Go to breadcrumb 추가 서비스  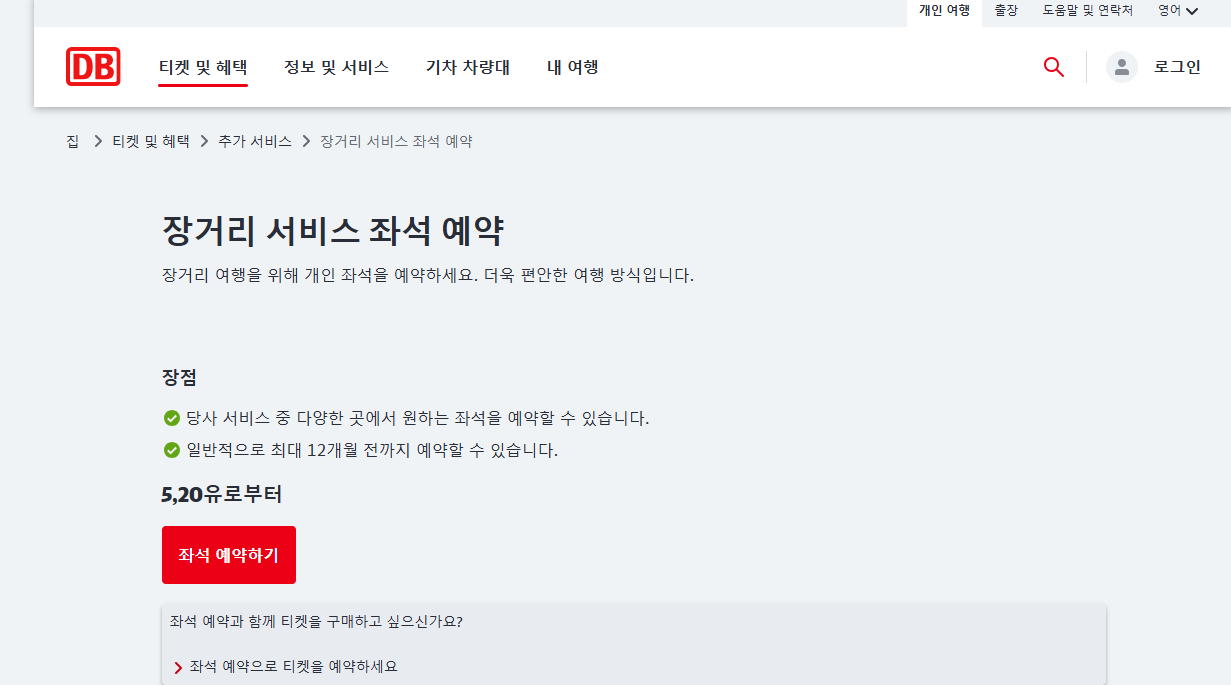(x=255, y=141)
